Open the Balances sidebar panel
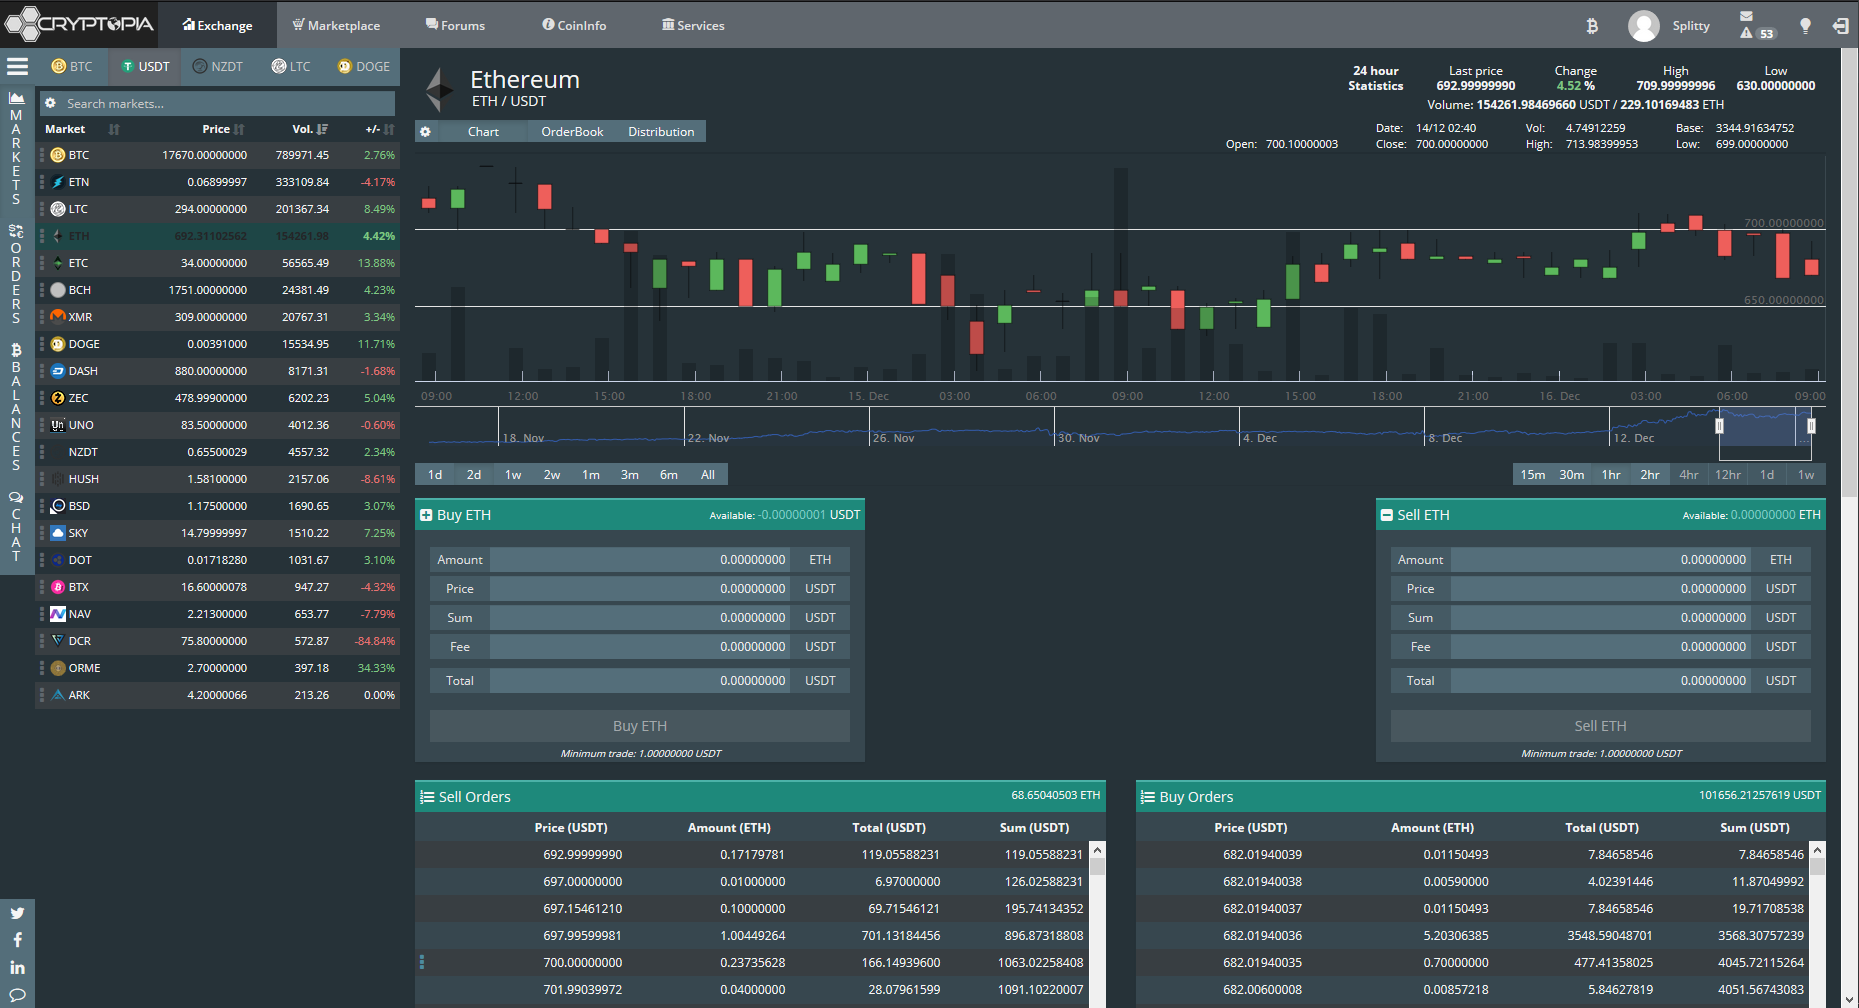The image size is (1859, 1008). (16, 407)
